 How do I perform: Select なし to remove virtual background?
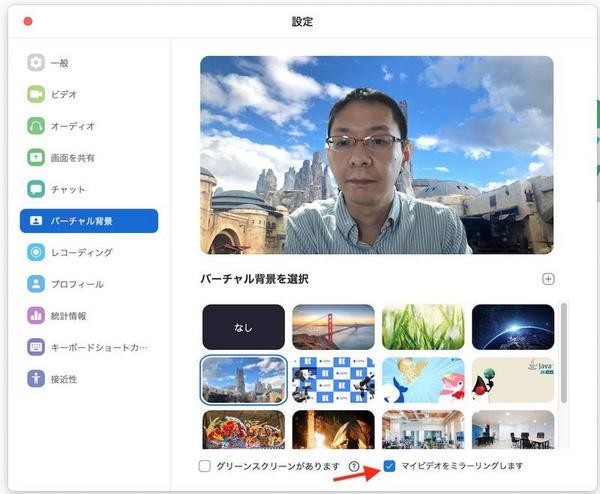(243, 327)
